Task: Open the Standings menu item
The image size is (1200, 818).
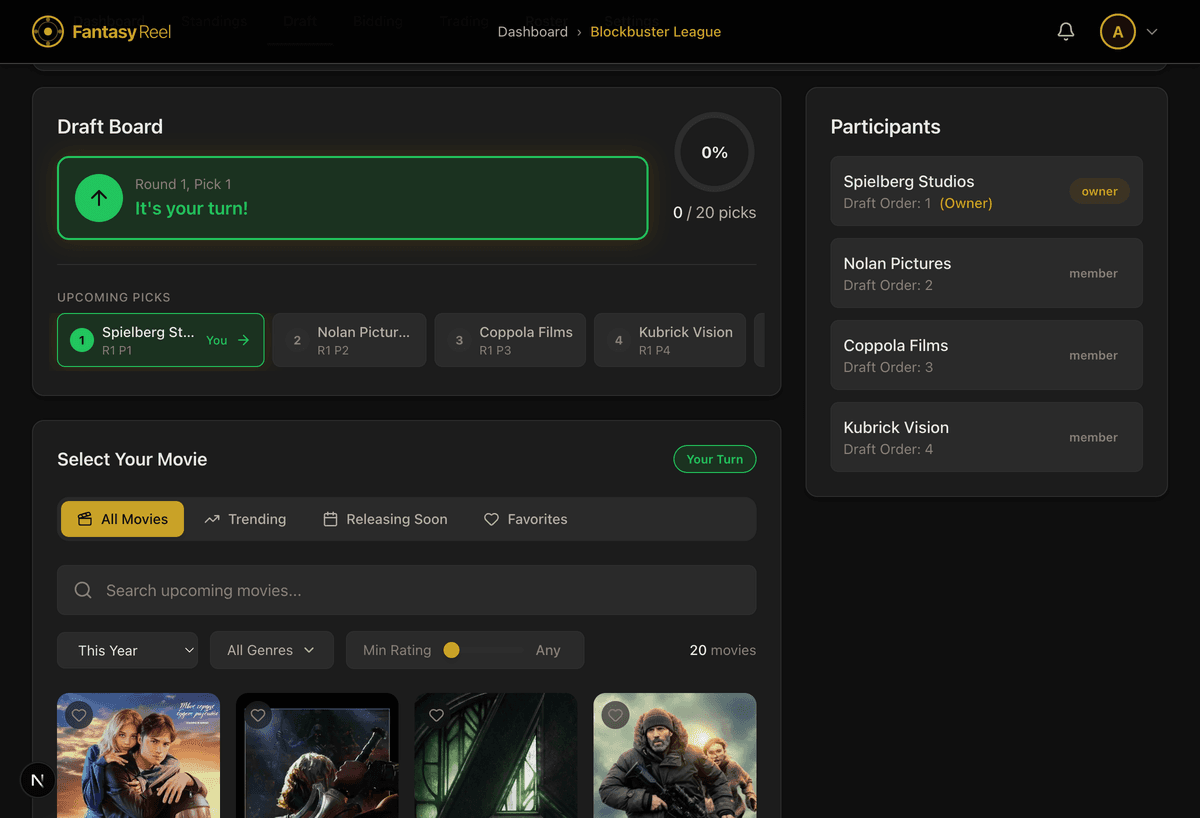Action: 214,20
